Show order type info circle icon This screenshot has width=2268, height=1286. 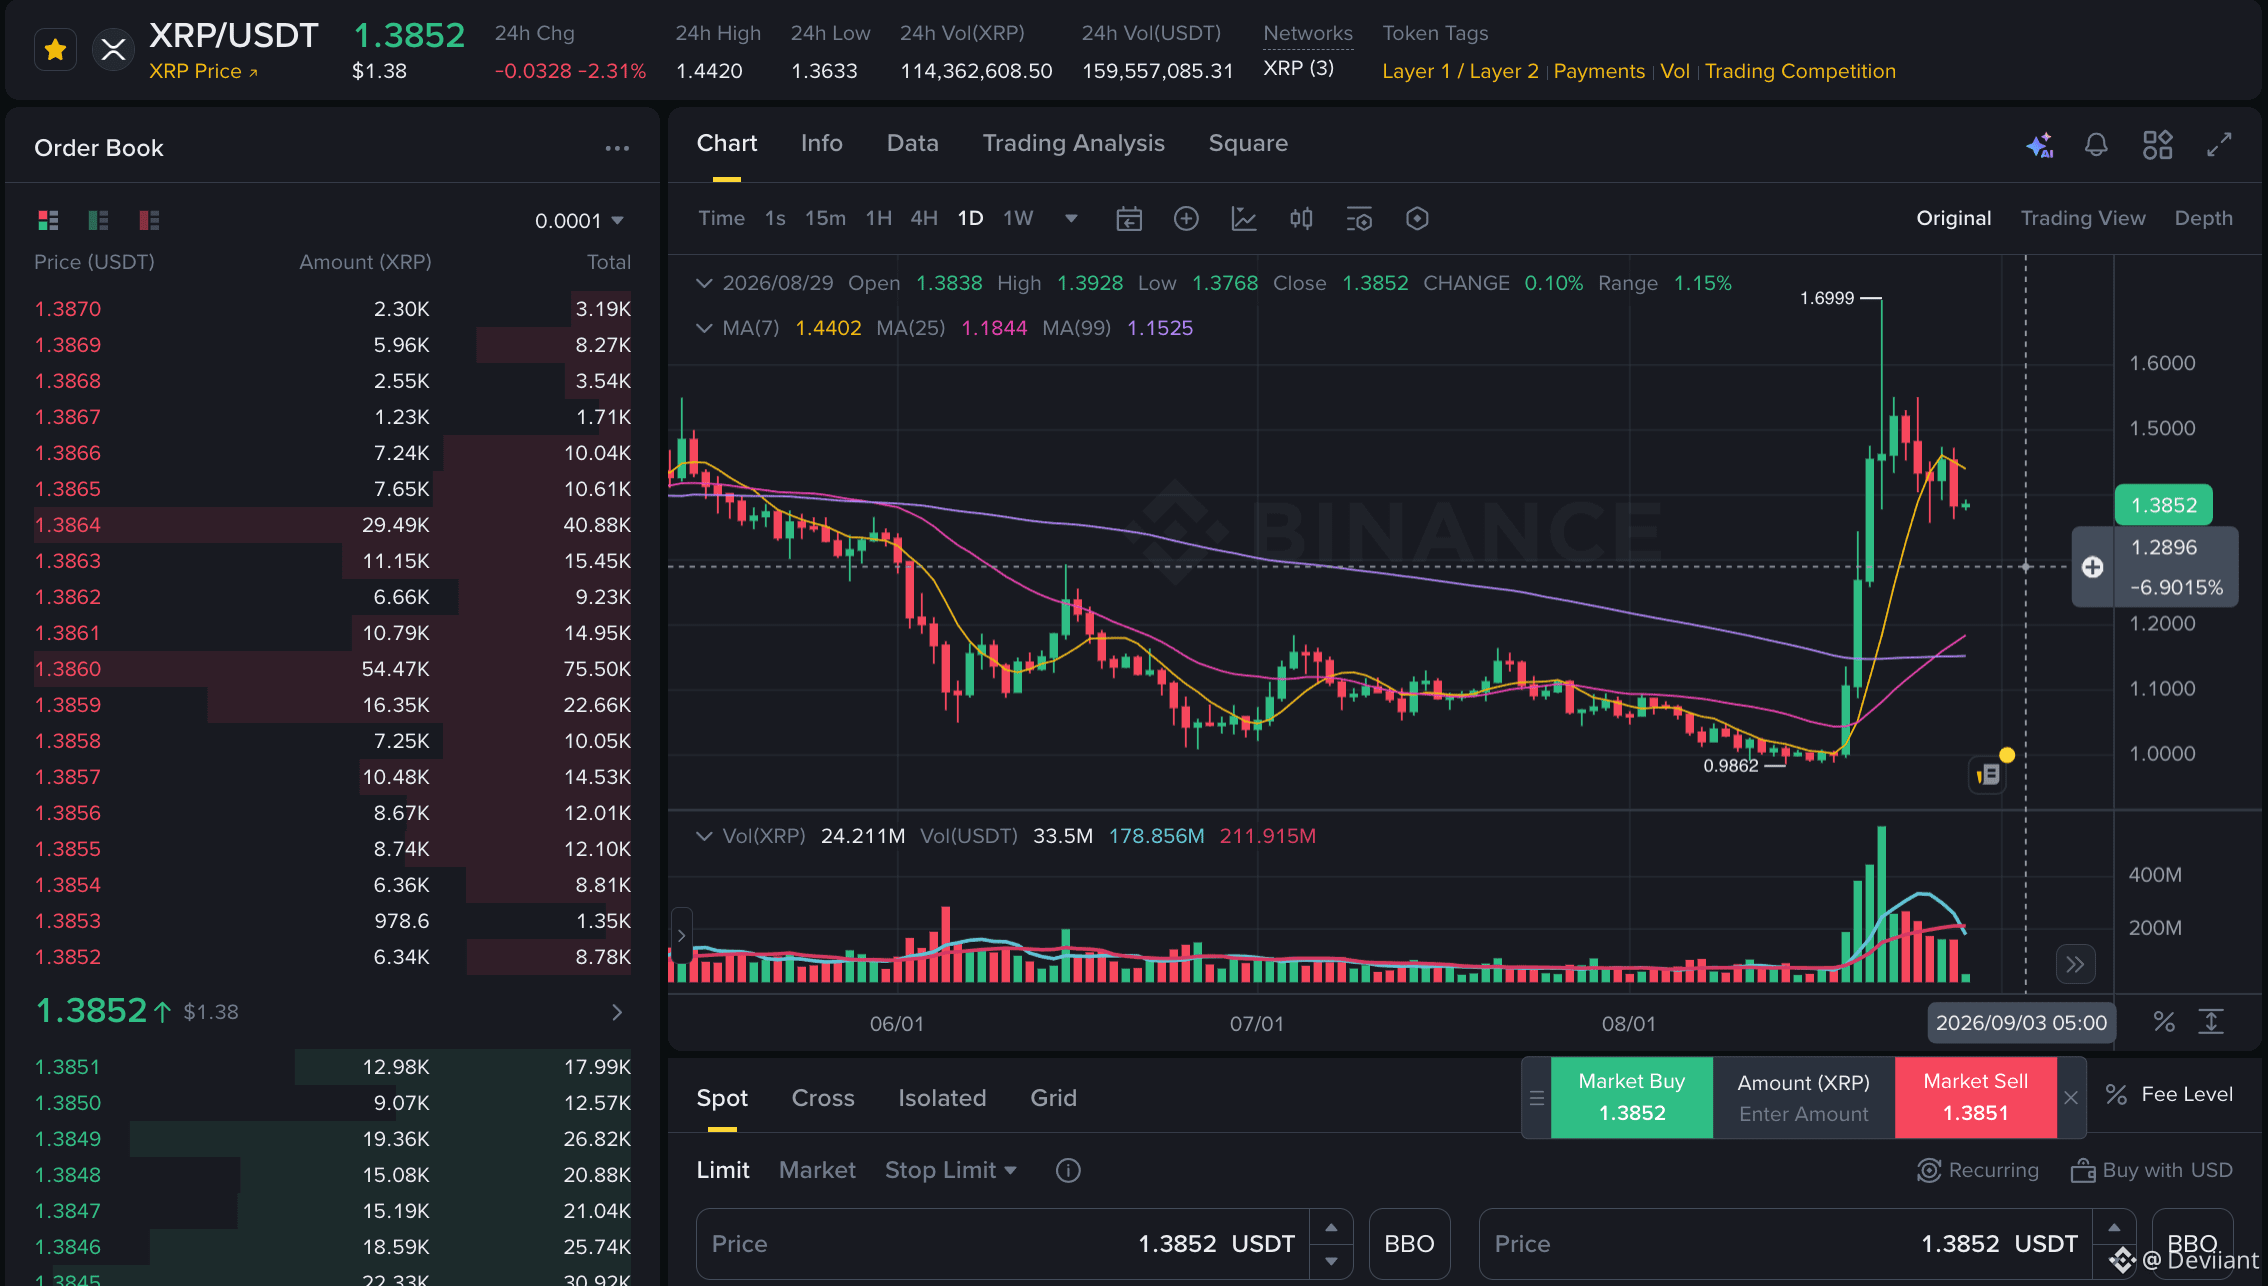(1068, 1170)
